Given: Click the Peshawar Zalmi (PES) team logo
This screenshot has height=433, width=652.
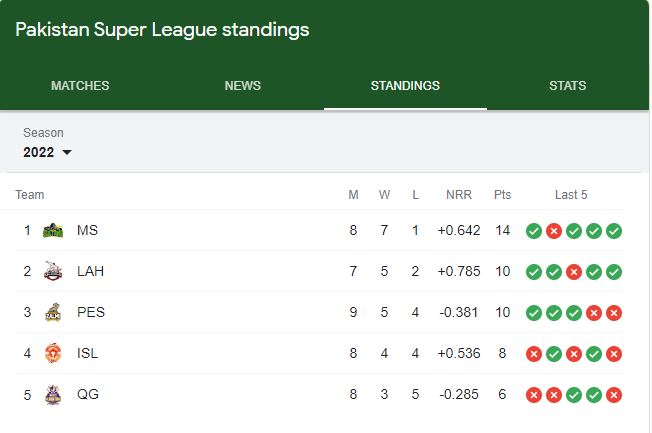Looking at the screenshot, I should coord(53,312).
